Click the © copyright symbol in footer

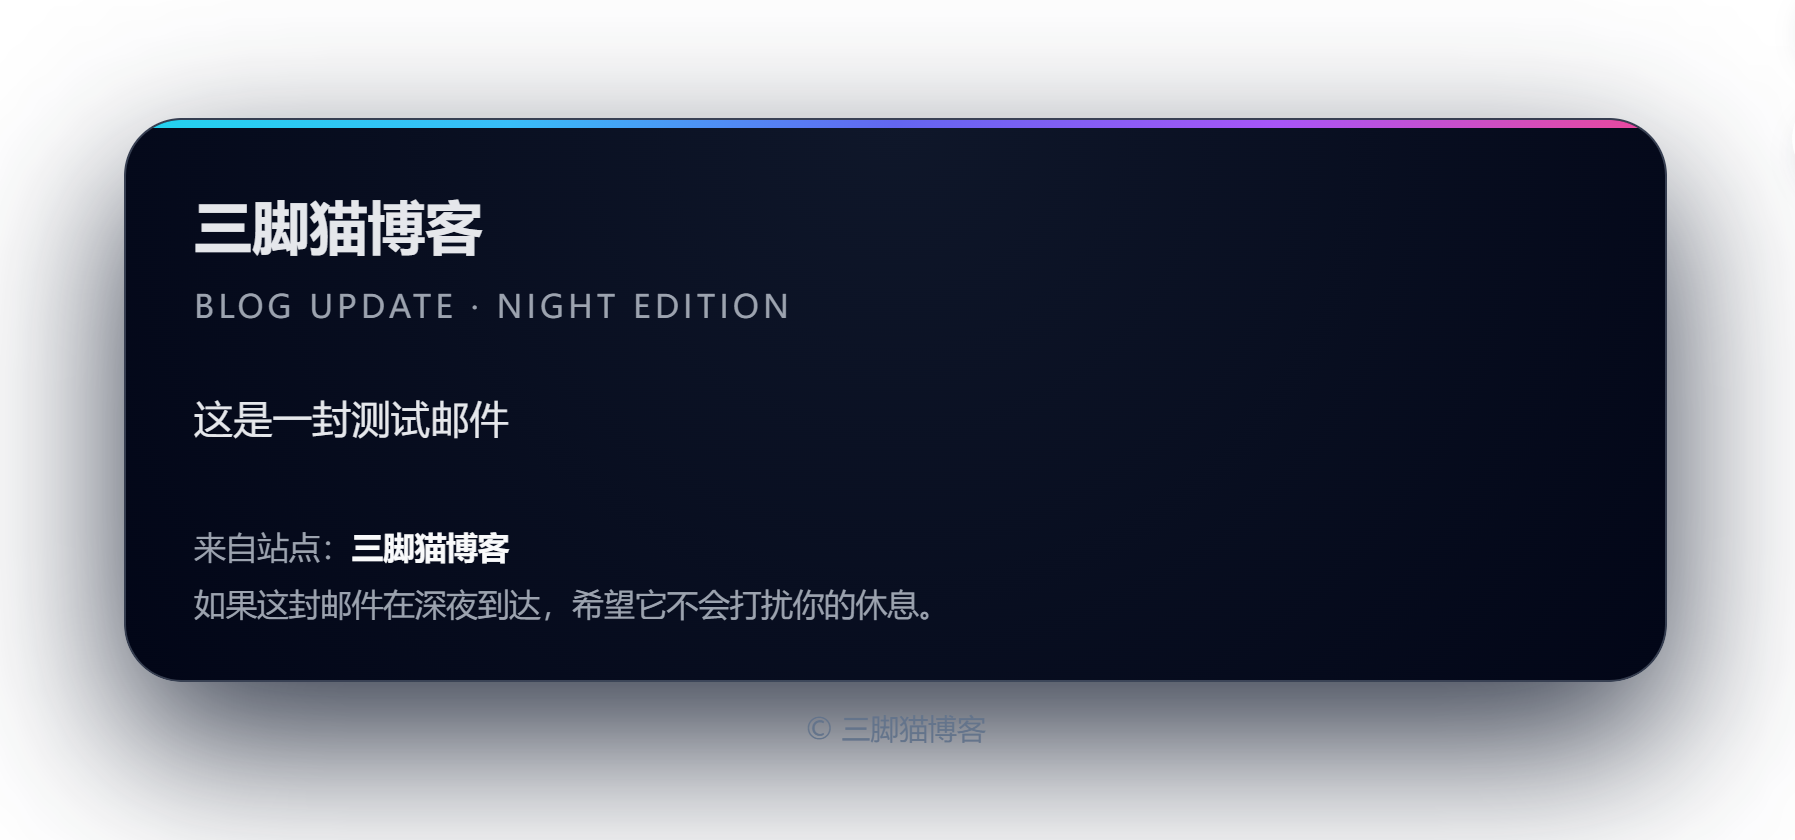tap(819, 729)
